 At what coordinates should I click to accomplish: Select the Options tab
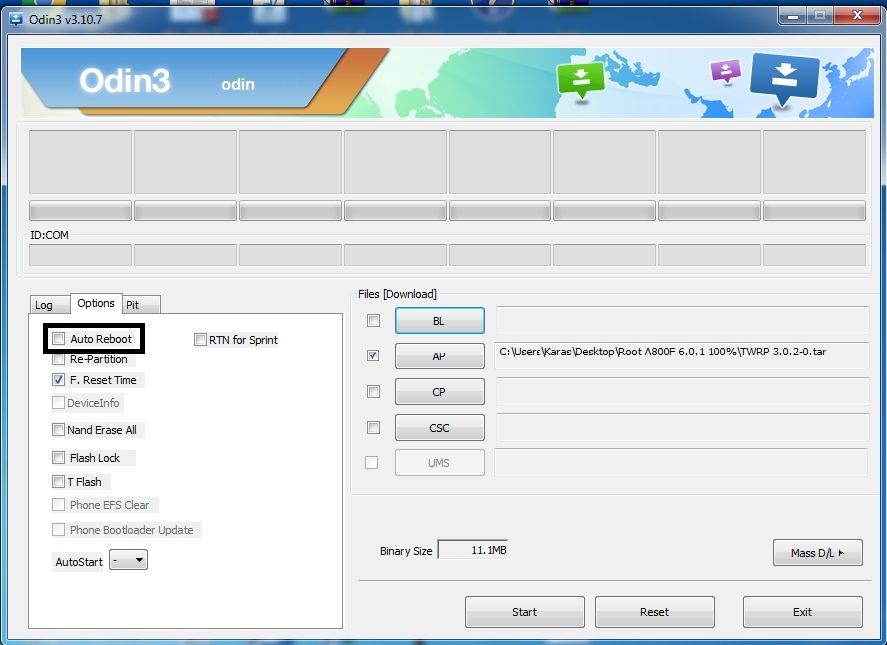[x=96, y=303]
